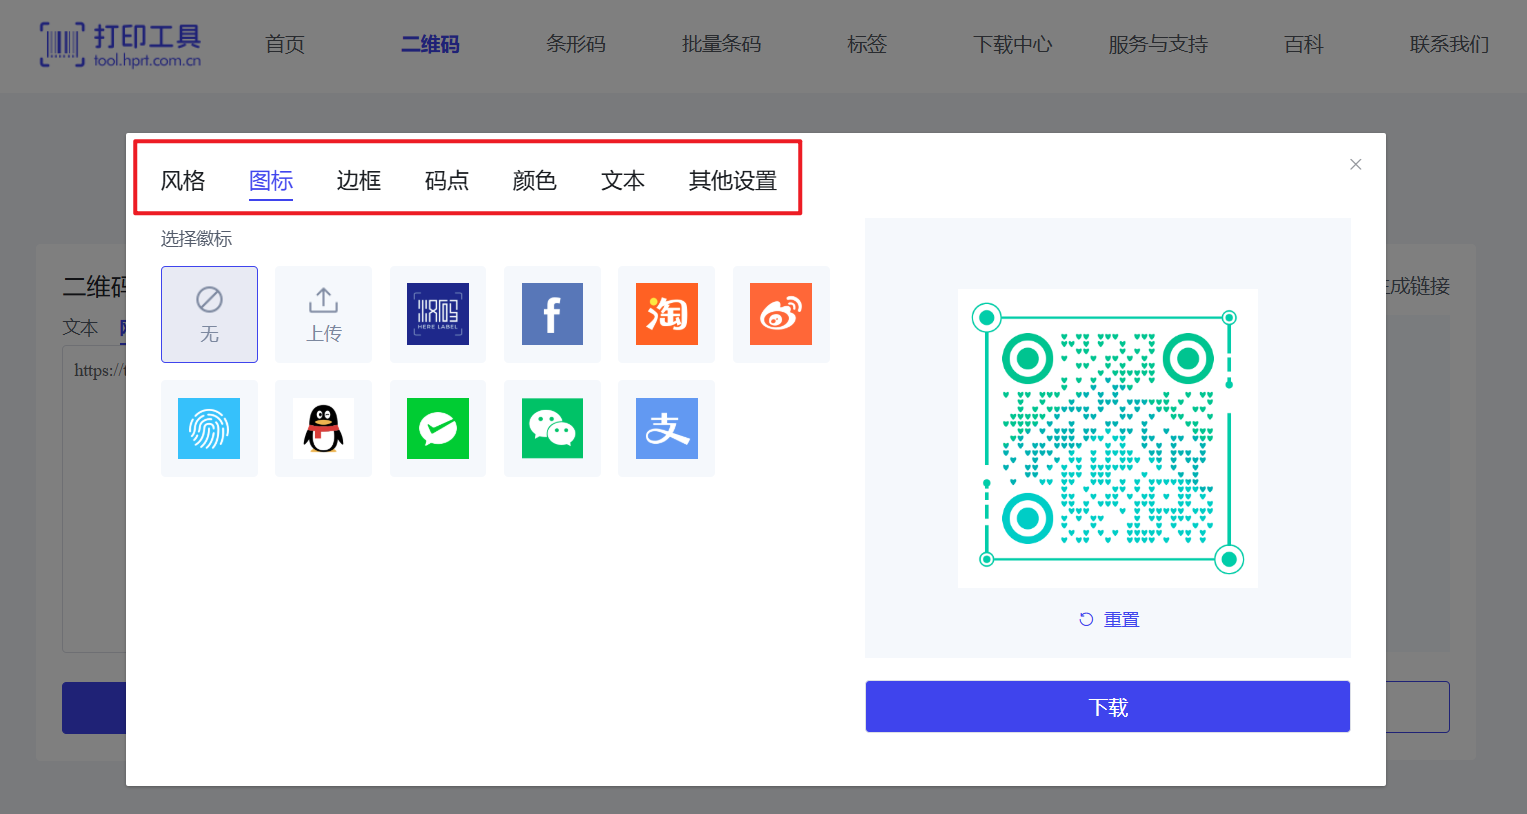Go to the 颜色 tab
Image resolution: width=1527 pixels, height=814 pixels.
[x=535, y=181]
